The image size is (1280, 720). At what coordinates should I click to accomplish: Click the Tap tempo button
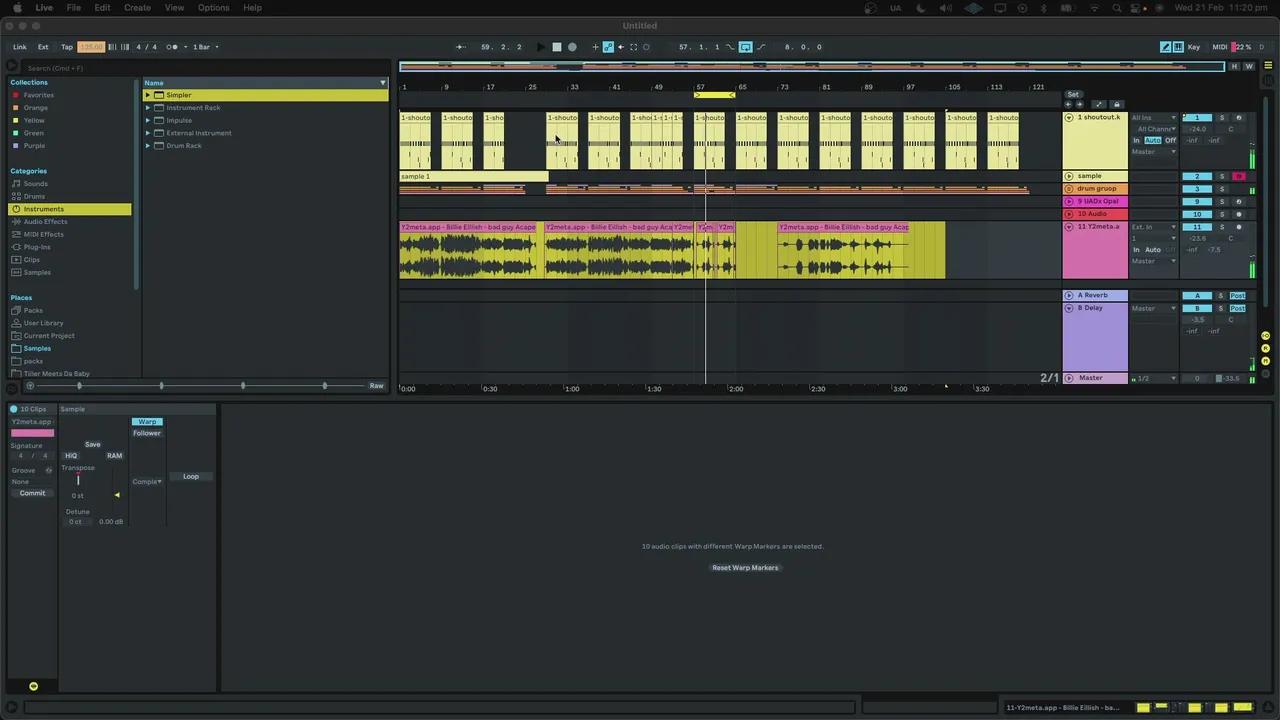click(x=67, y=47)
